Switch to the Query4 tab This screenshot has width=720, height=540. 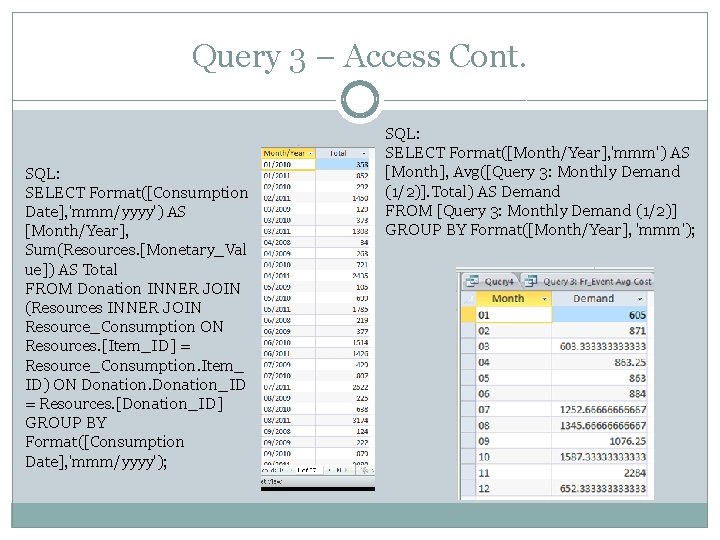pos(490,281)
